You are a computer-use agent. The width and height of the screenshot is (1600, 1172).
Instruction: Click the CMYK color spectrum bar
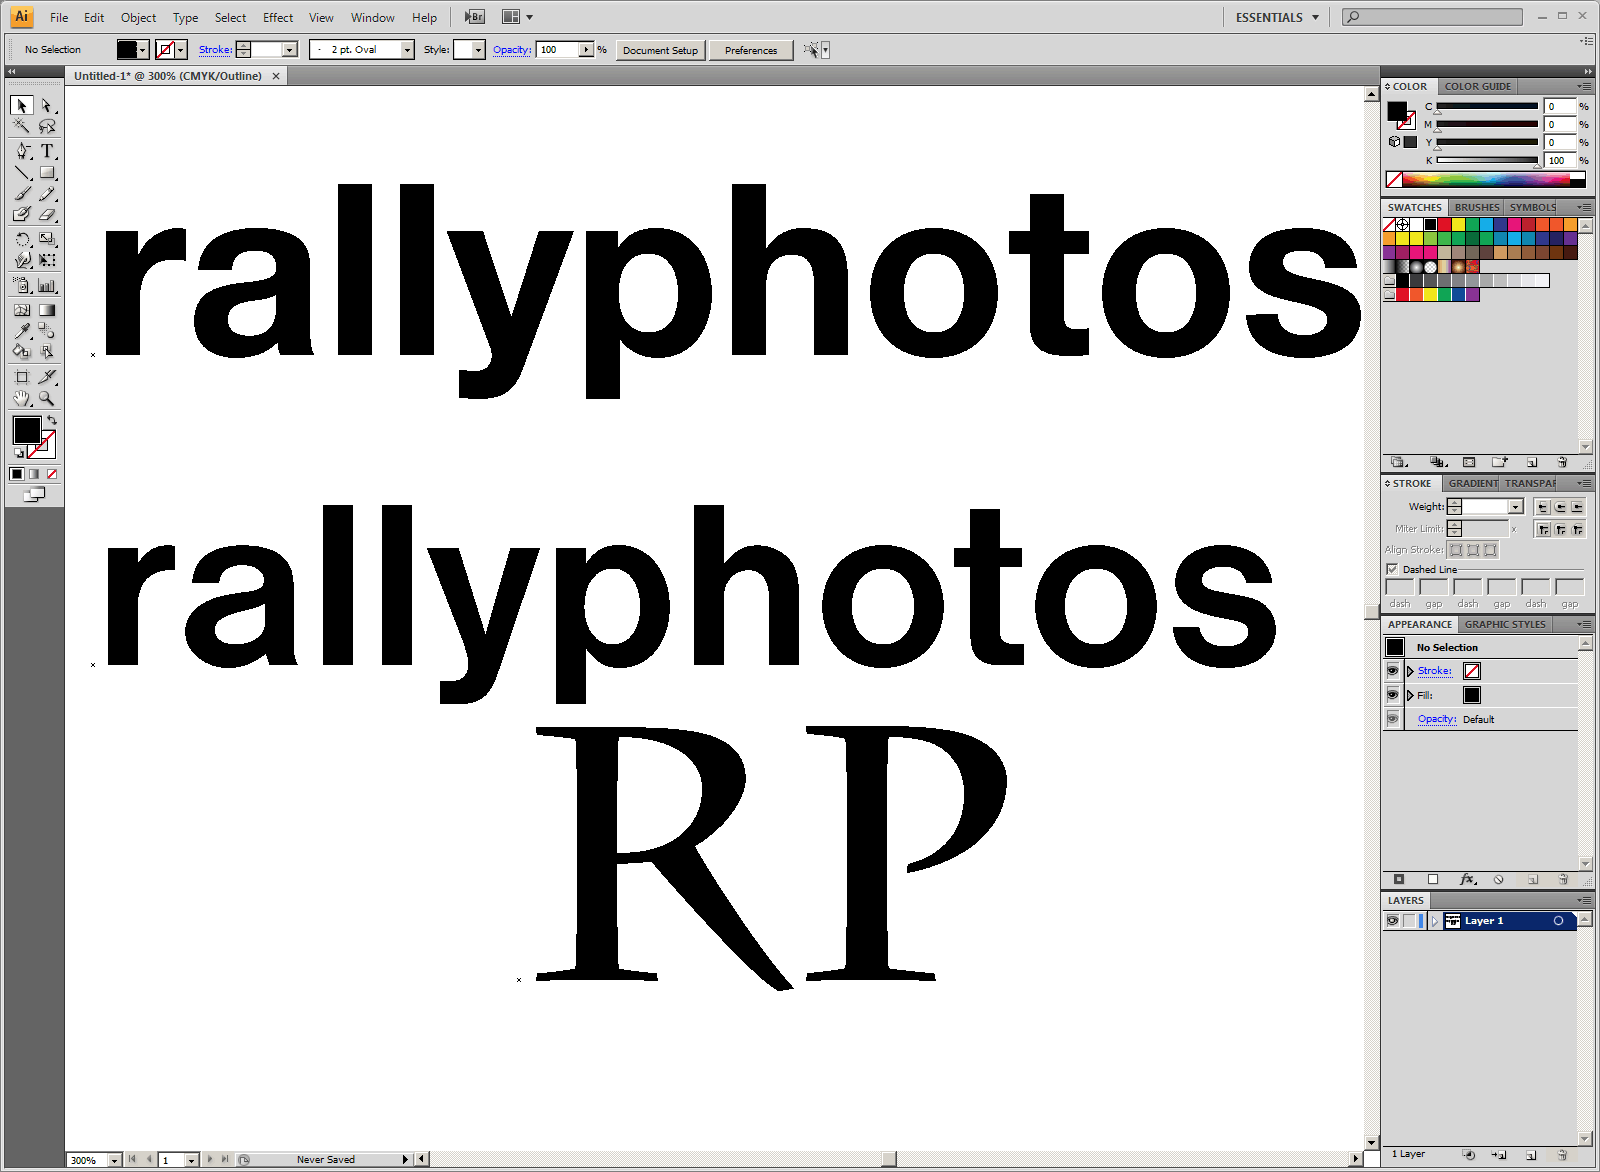[1486, 180]
